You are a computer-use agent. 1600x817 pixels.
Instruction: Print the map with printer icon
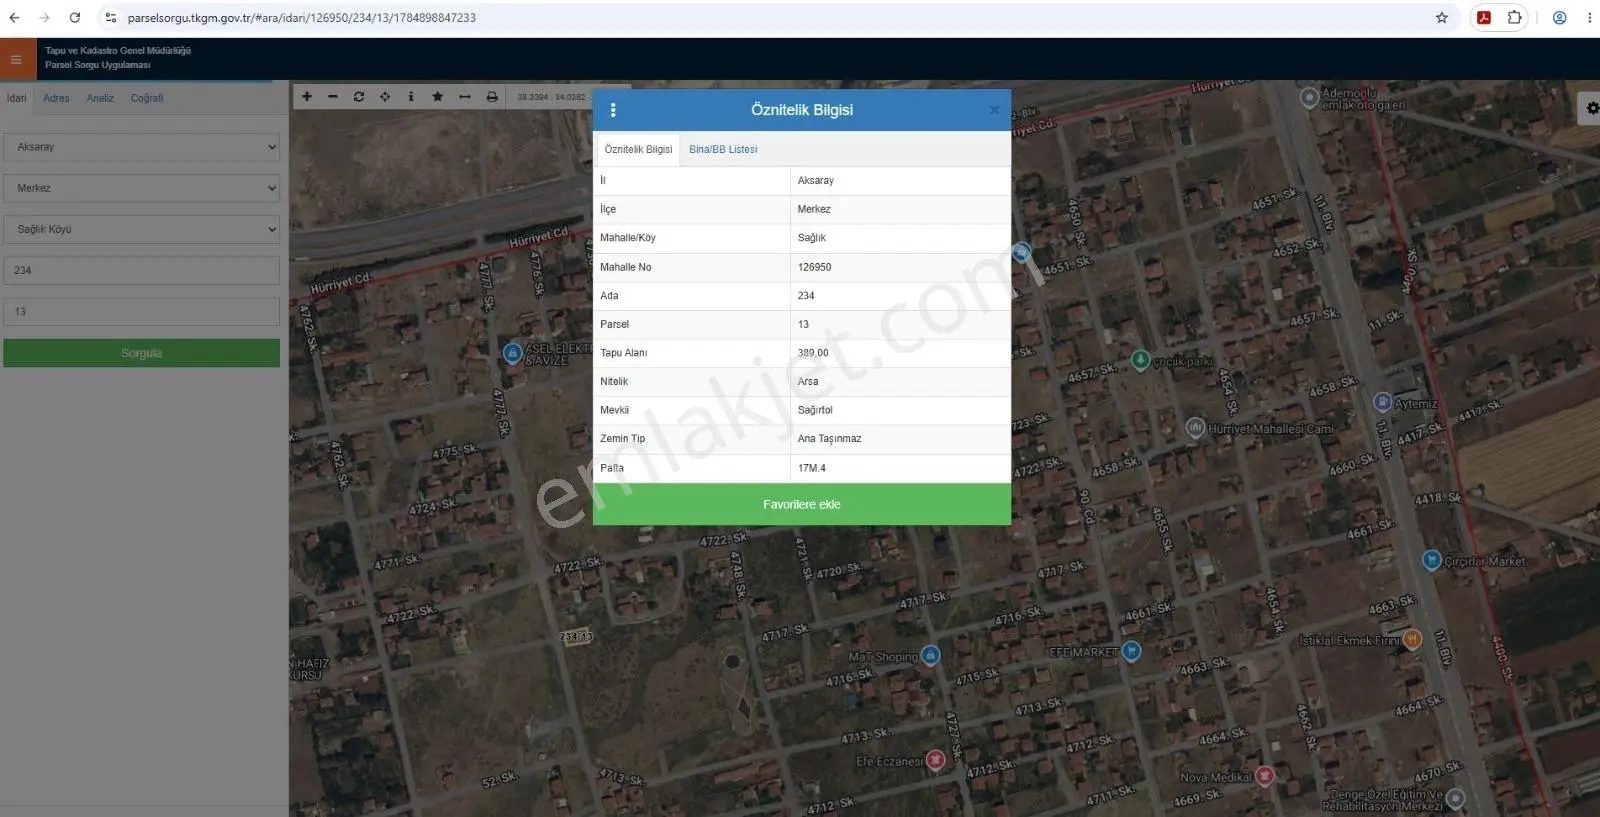pos(492,97)
